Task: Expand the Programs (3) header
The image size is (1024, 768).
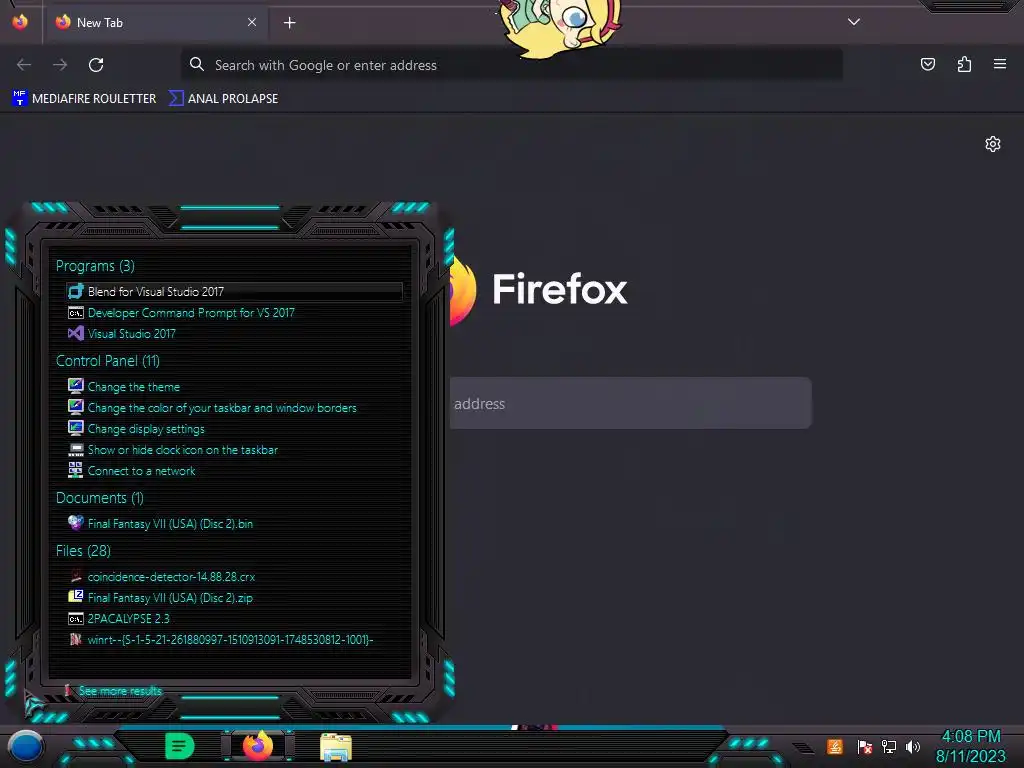Action: pyautogui.click(x=95, y=266)
